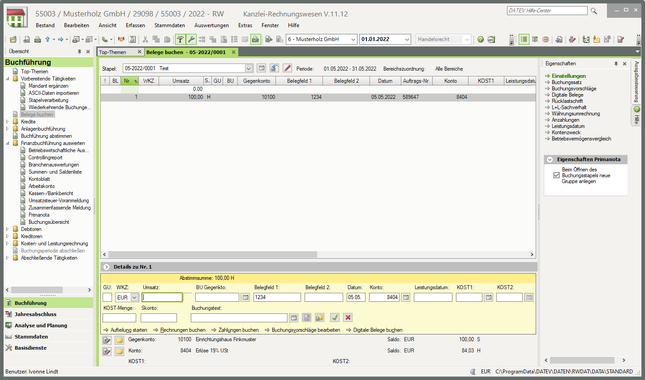Collapse Finanzbuchführung auswerten tree node
The height and width of the screenshot is (380, 645).
(7, 143)
